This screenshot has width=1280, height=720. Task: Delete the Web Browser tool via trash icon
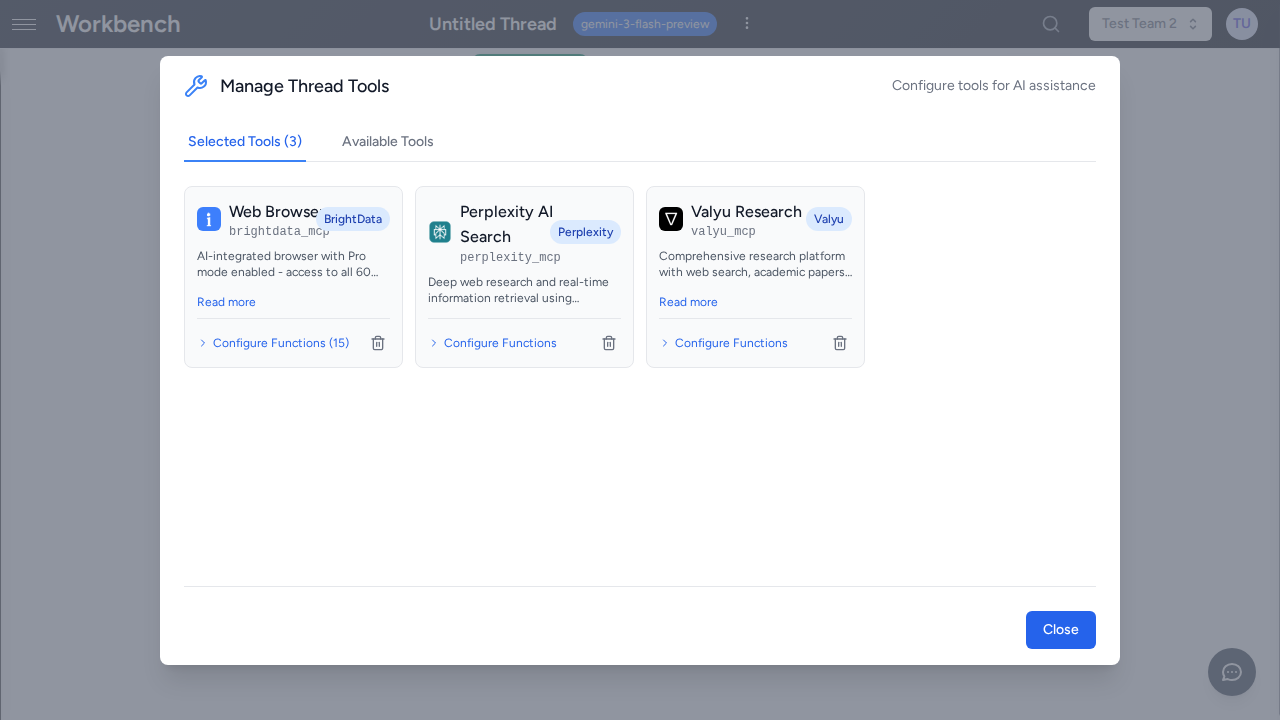pos(377,343)
